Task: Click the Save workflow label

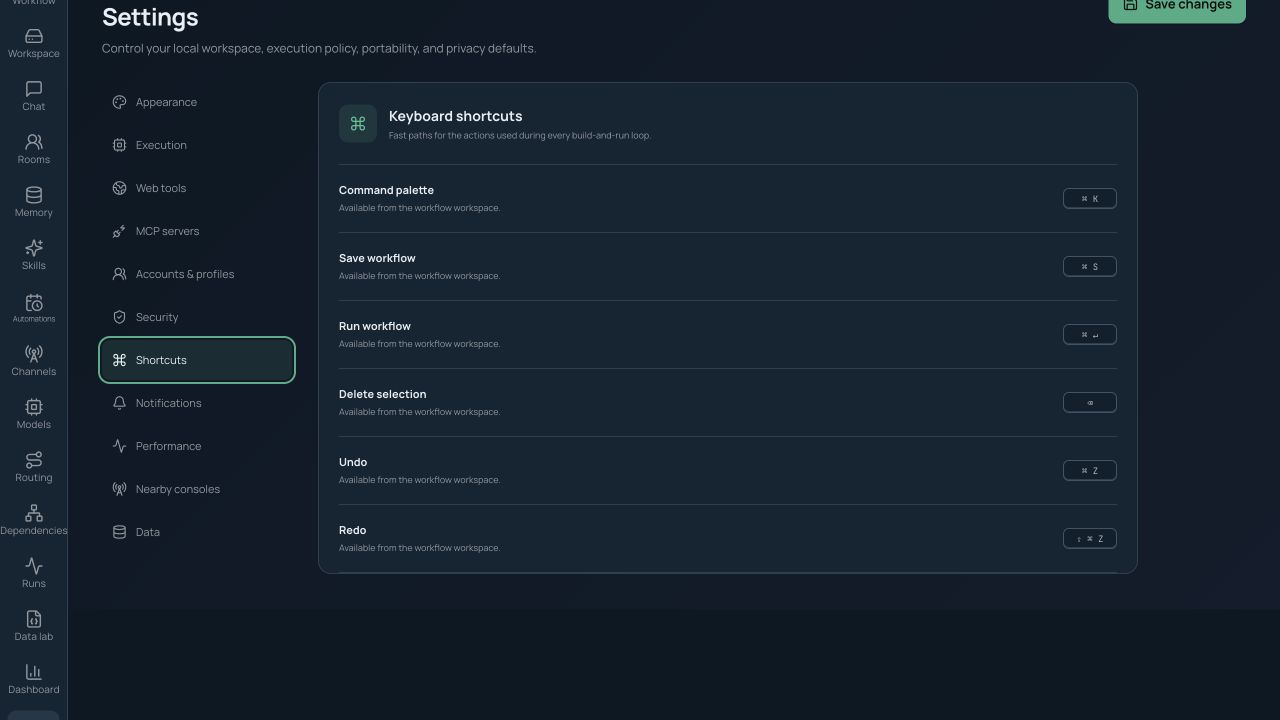Action: pyautogui.click(x=377, y=258)
